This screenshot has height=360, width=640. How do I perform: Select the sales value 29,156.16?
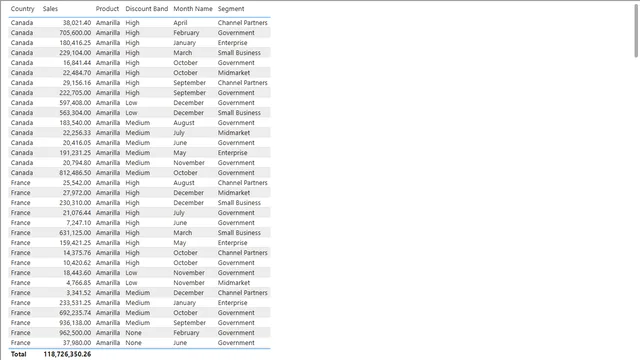click(x=77, y=83)
